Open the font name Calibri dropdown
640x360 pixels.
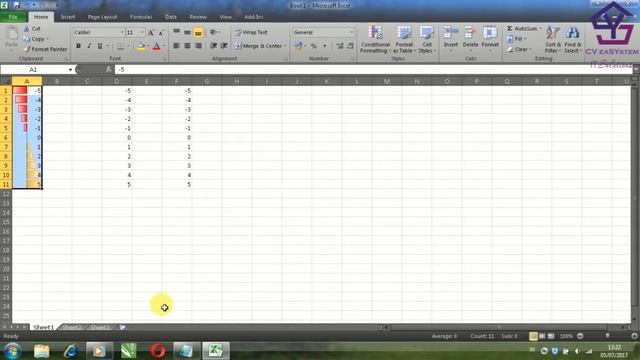(x=122, y=32)
